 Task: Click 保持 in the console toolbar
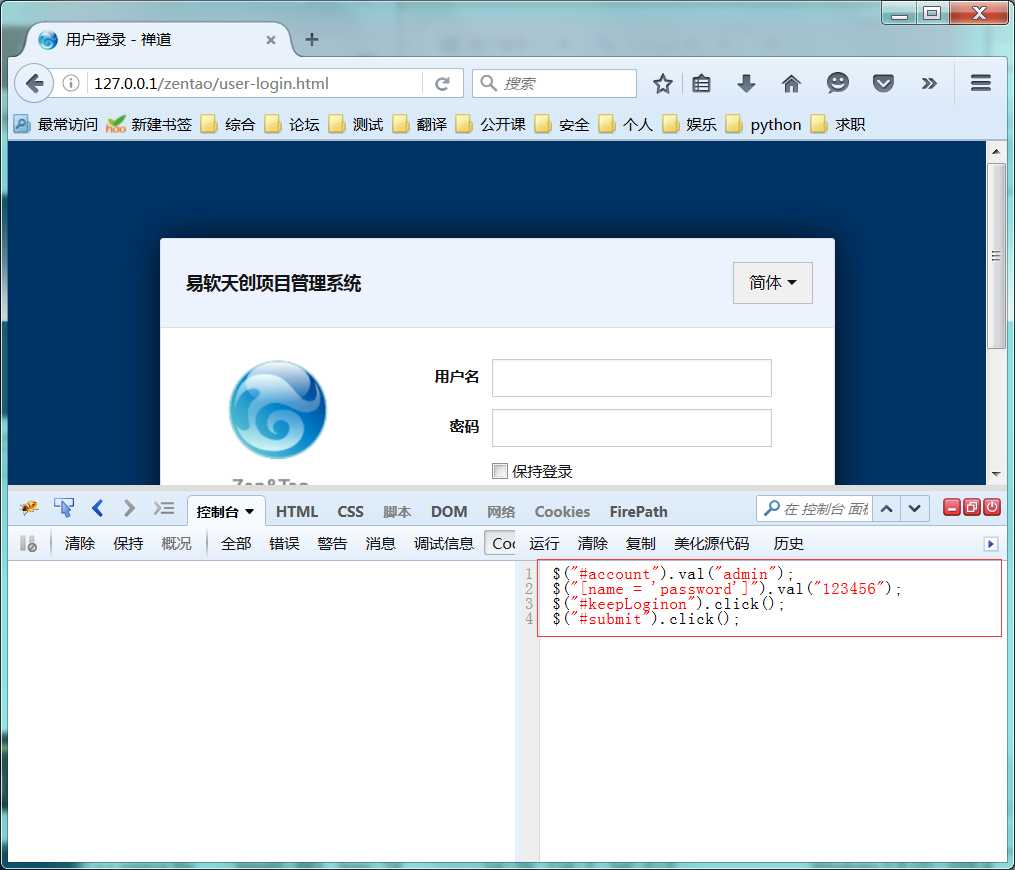128,544
